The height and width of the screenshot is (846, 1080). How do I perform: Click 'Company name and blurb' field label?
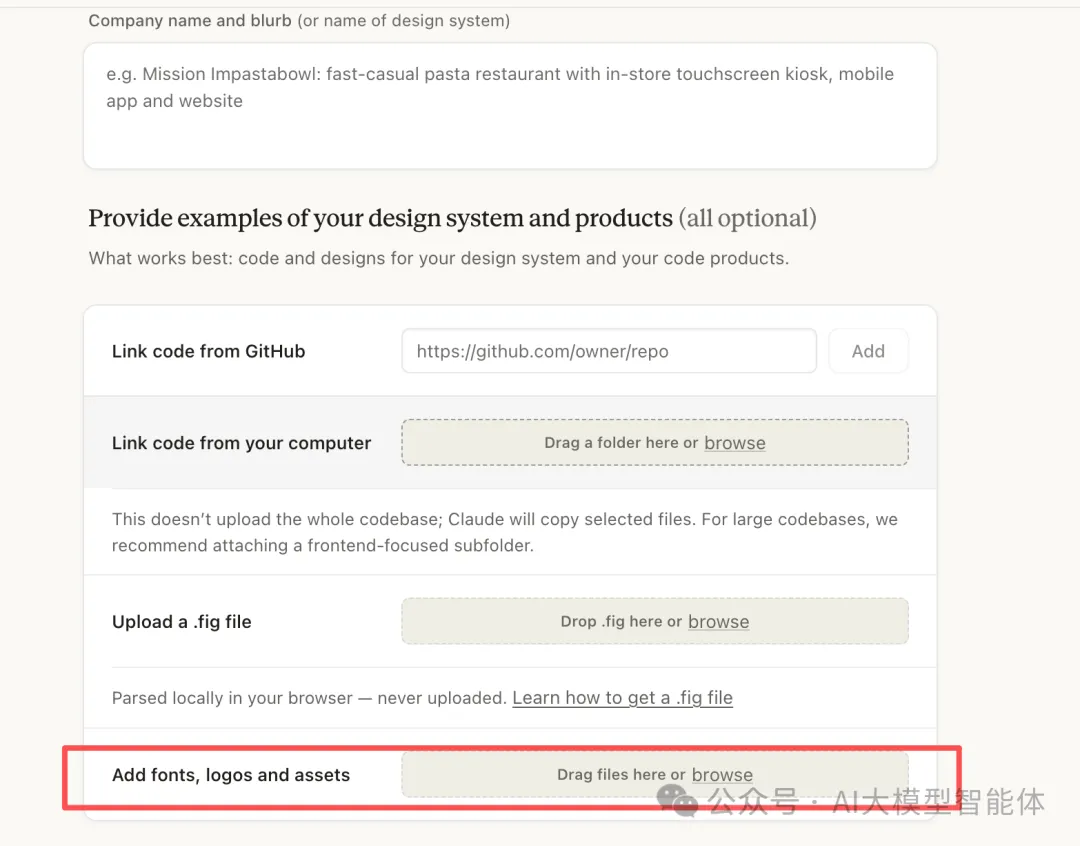pyautogui.click(x=300, y=21)
